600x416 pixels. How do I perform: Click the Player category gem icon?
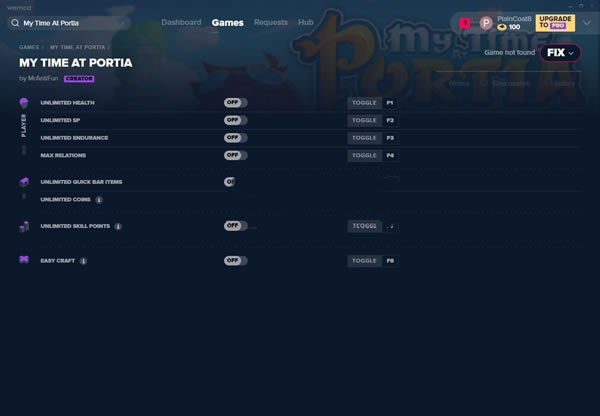coord(24,103)
